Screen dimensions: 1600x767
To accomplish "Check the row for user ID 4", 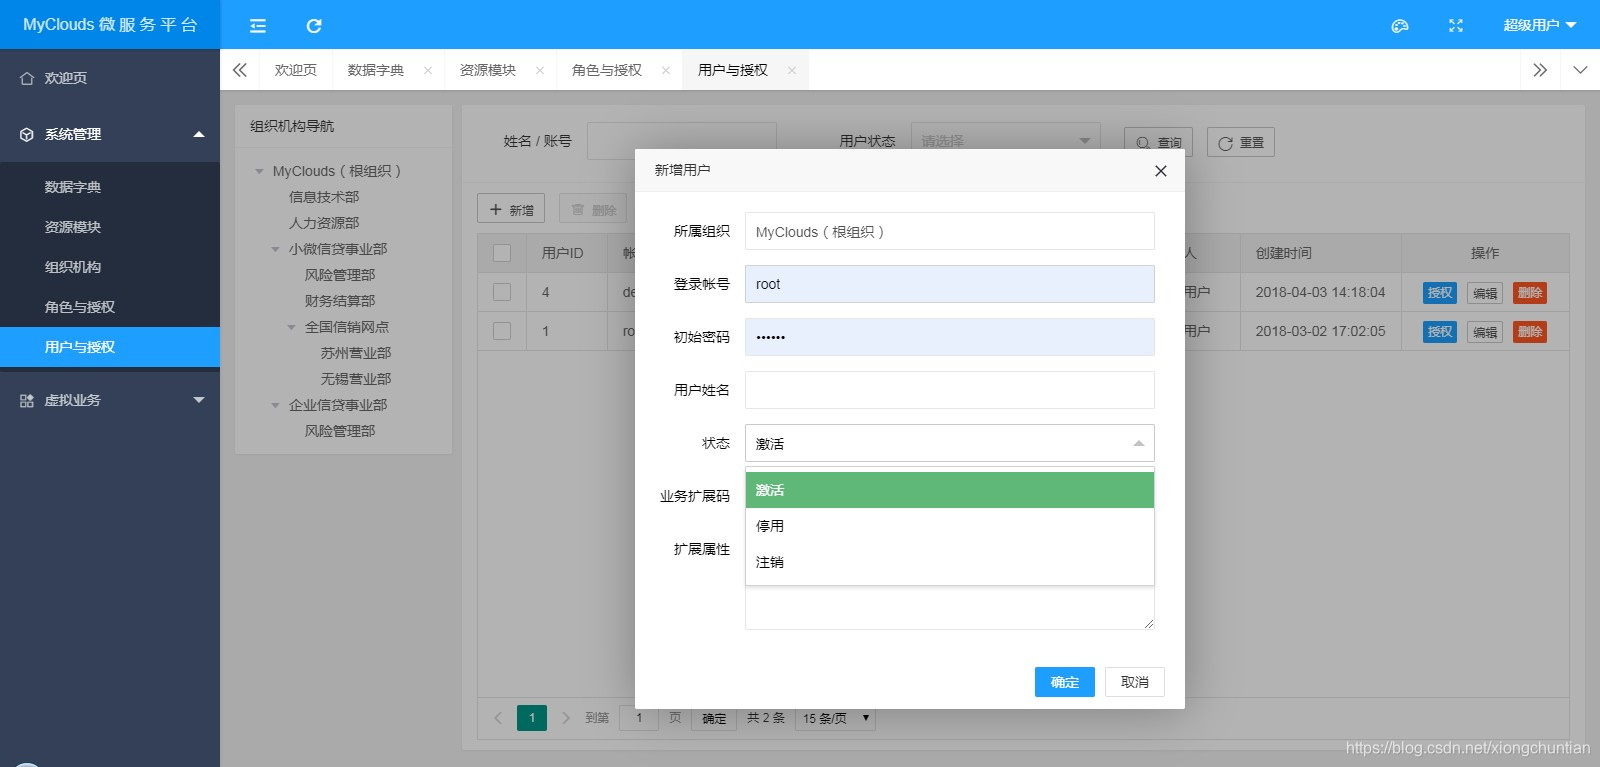I will pyautogui.click(x=502, y=292).
